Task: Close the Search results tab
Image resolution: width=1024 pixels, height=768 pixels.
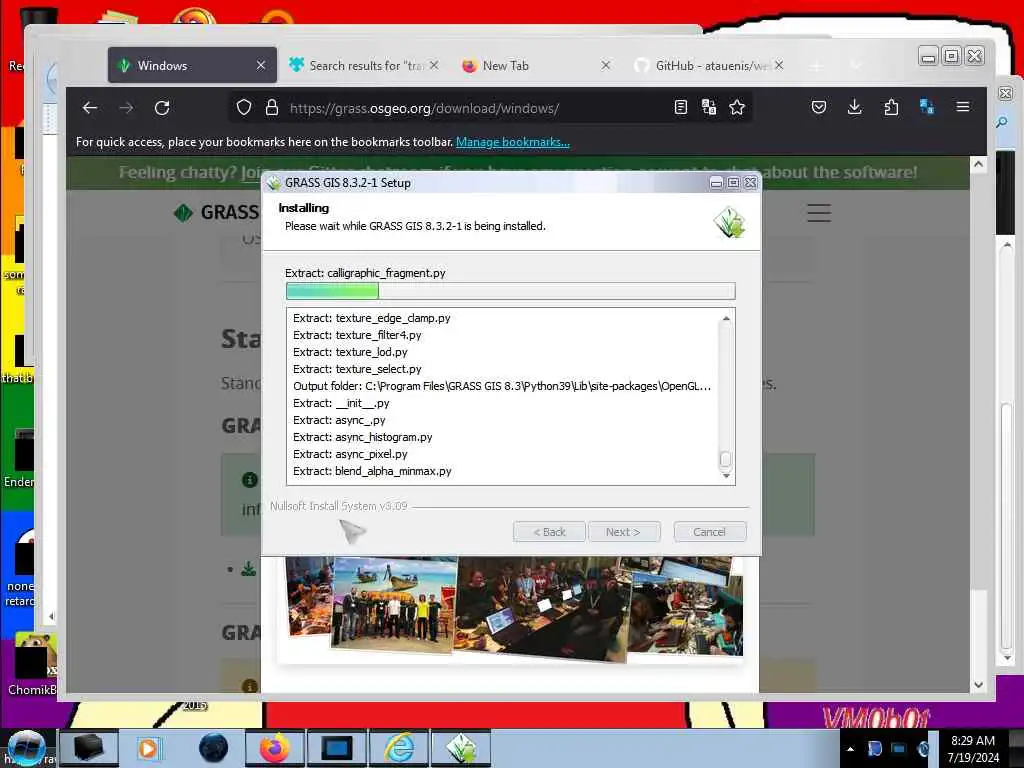Action: (434, 65)
